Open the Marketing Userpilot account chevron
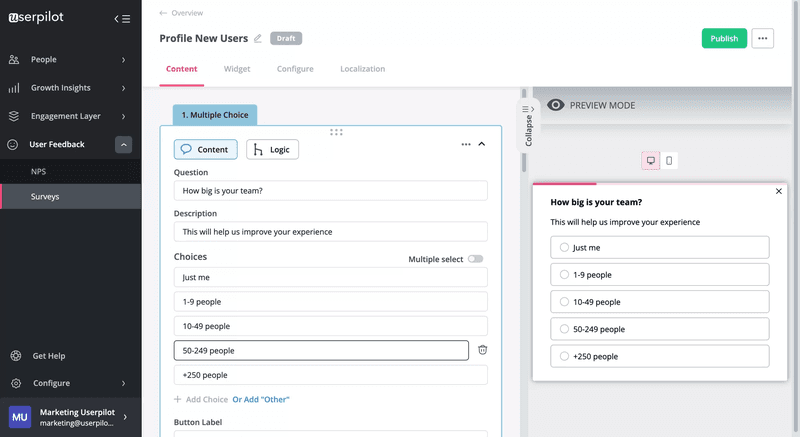The width and height of the screenshot is (800, 437). (x=125, y=417)
